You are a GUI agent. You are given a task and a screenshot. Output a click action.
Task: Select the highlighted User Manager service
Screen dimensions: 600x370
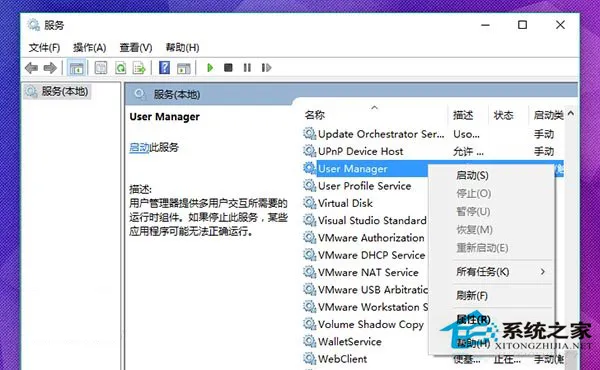353,169
